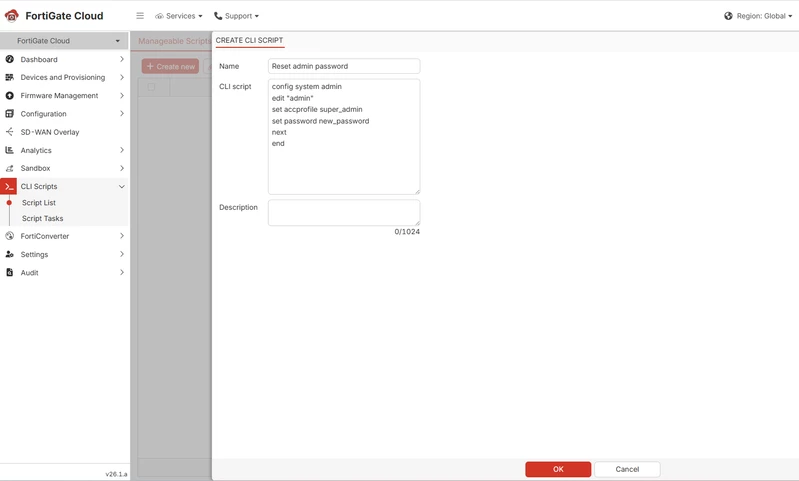The height and width of the screenshot is (481, 799).
Task: Click the 0/1024 character counter
Action: [407, 232]
